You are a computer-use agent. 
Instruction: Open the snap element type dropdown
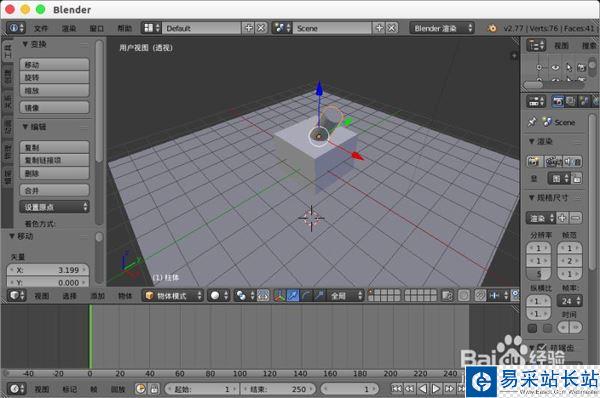499,295
